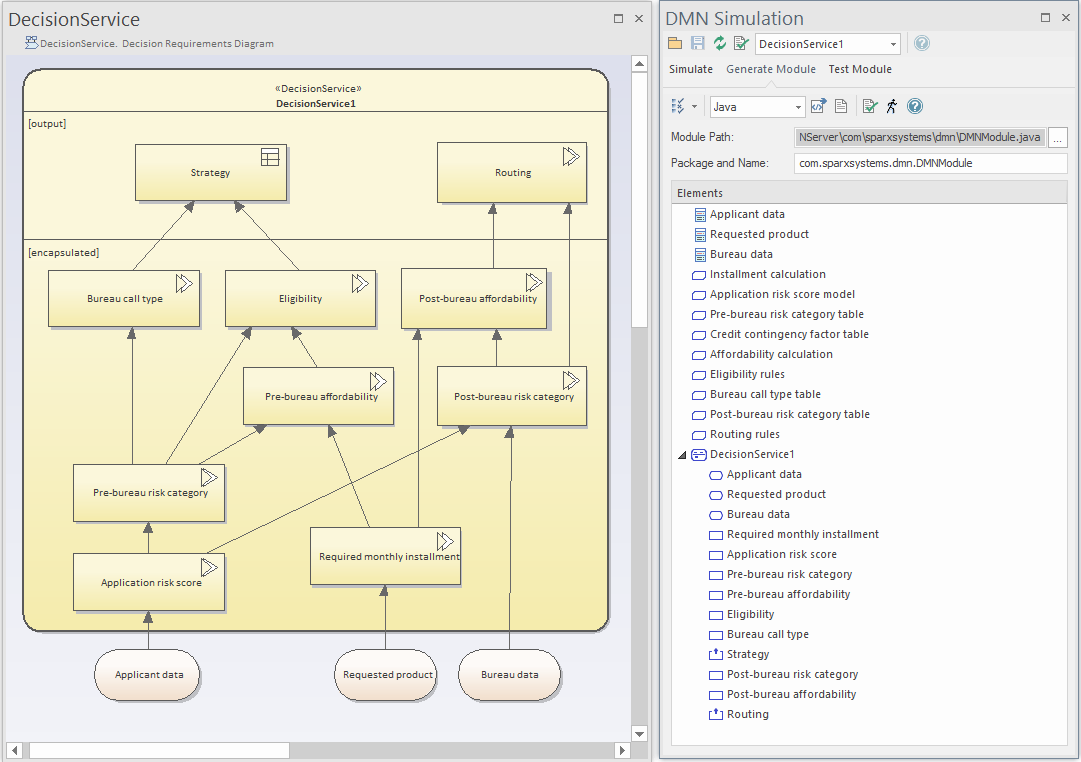Image resolution: width=1081 pixels, height=762 pixels.
Task: Open DMN Simulation help
Action: (922, 43)
